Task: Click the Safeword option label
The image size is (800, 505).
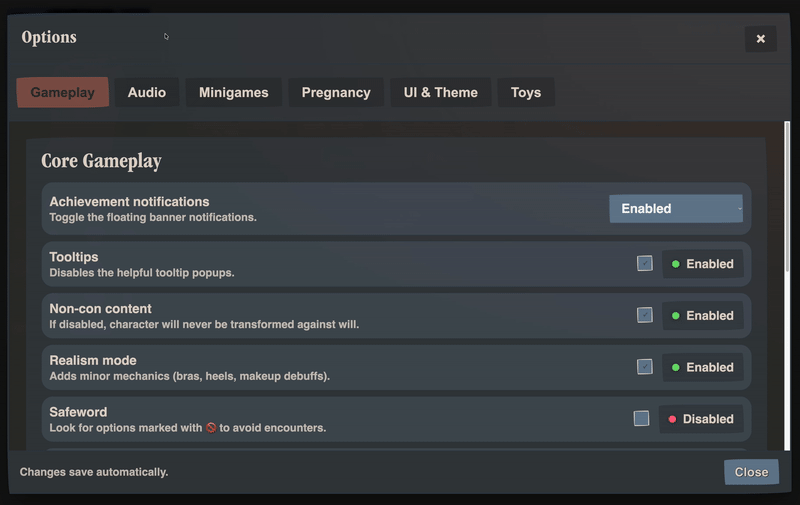Action: [x=78, y=412]
